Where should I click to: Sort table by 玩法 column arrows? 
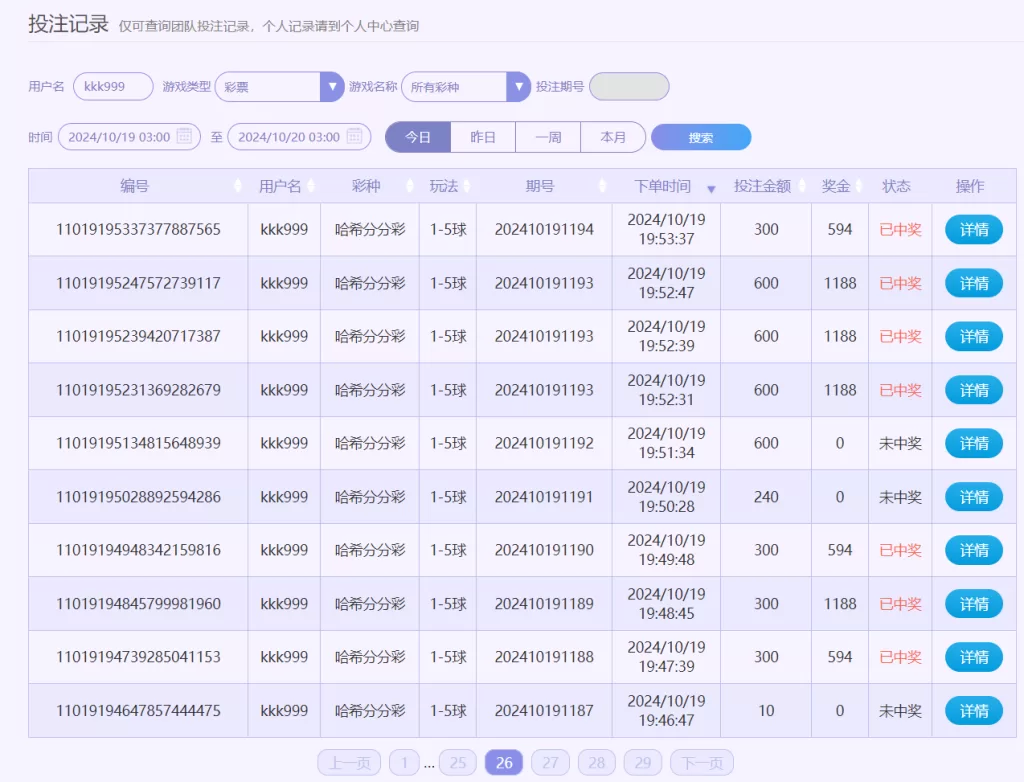click(467, 186)
